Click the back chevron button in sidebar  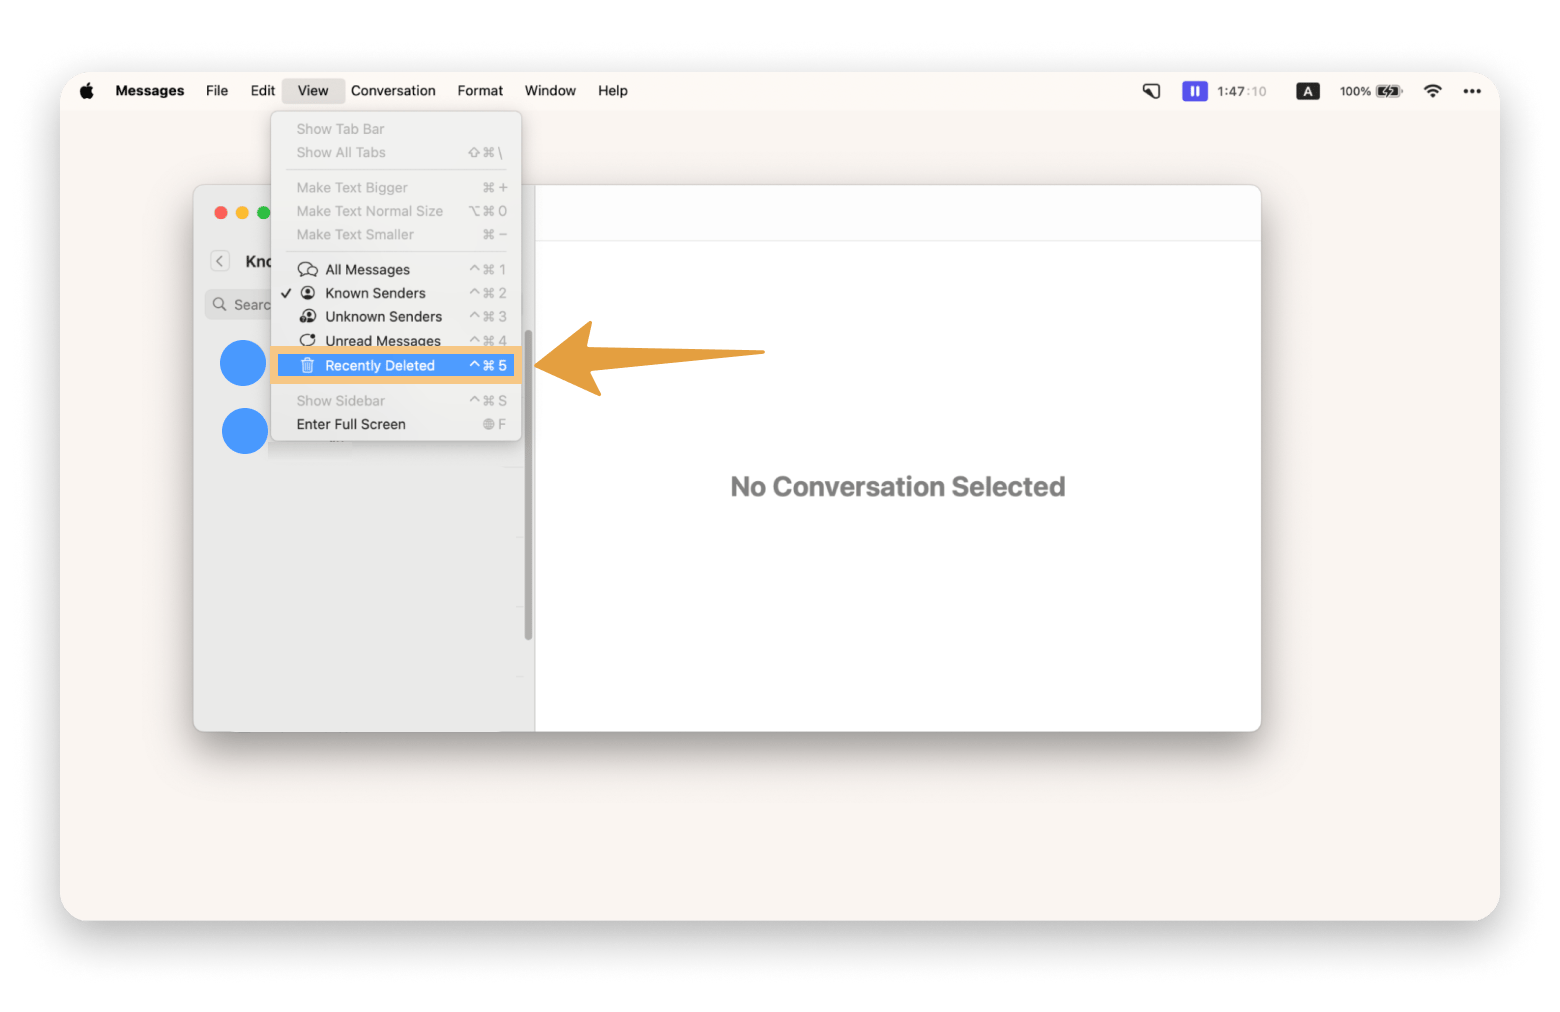point(220,261)
